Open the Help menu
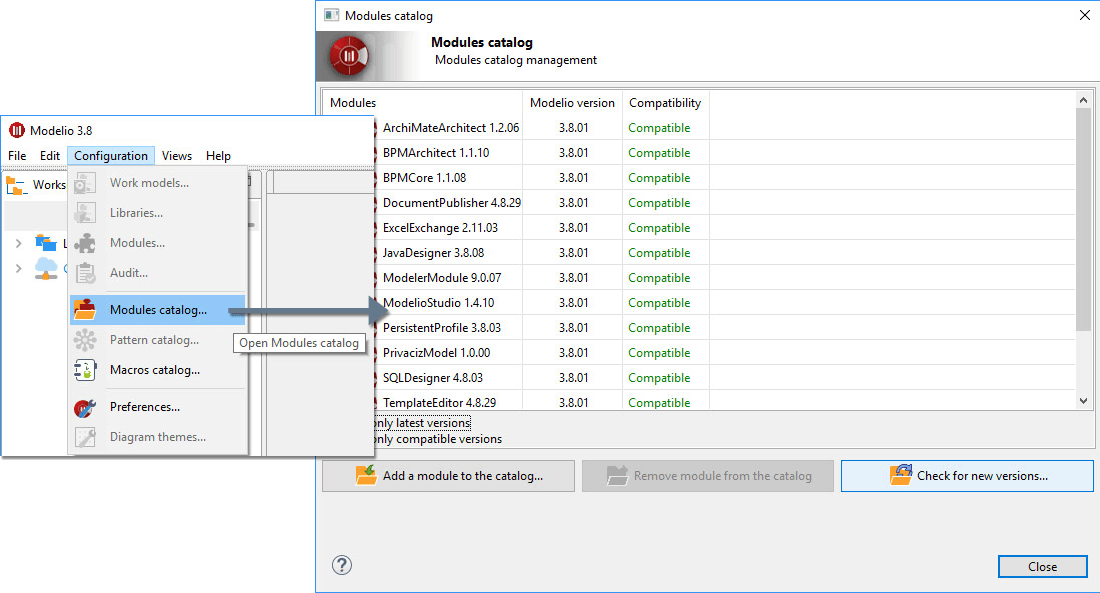The image size is (1100, 593). point(218,156)
